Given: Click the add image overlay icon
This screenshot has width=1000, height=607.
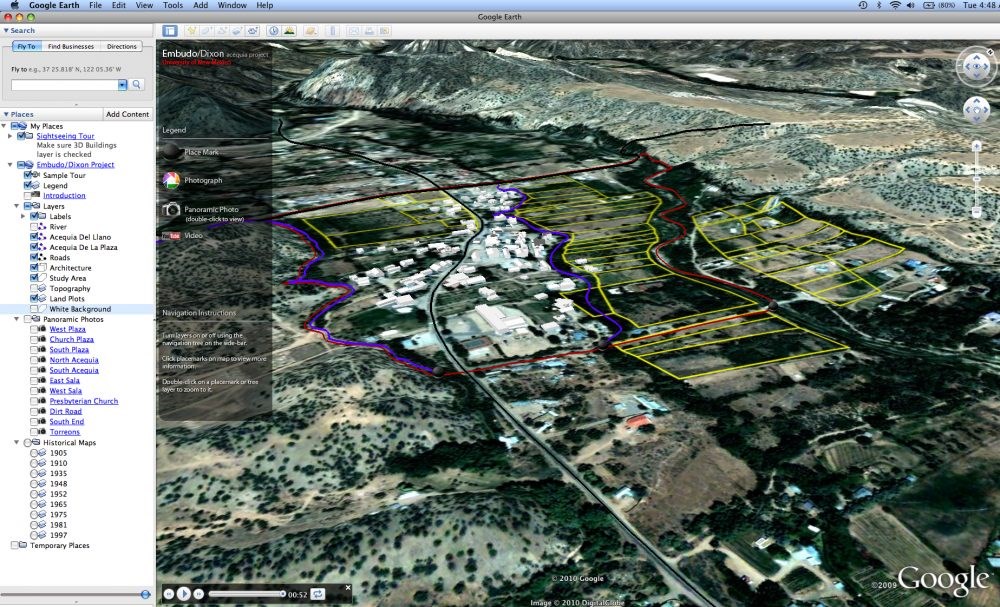Looking at the screenshot, I should coord(237,31).
